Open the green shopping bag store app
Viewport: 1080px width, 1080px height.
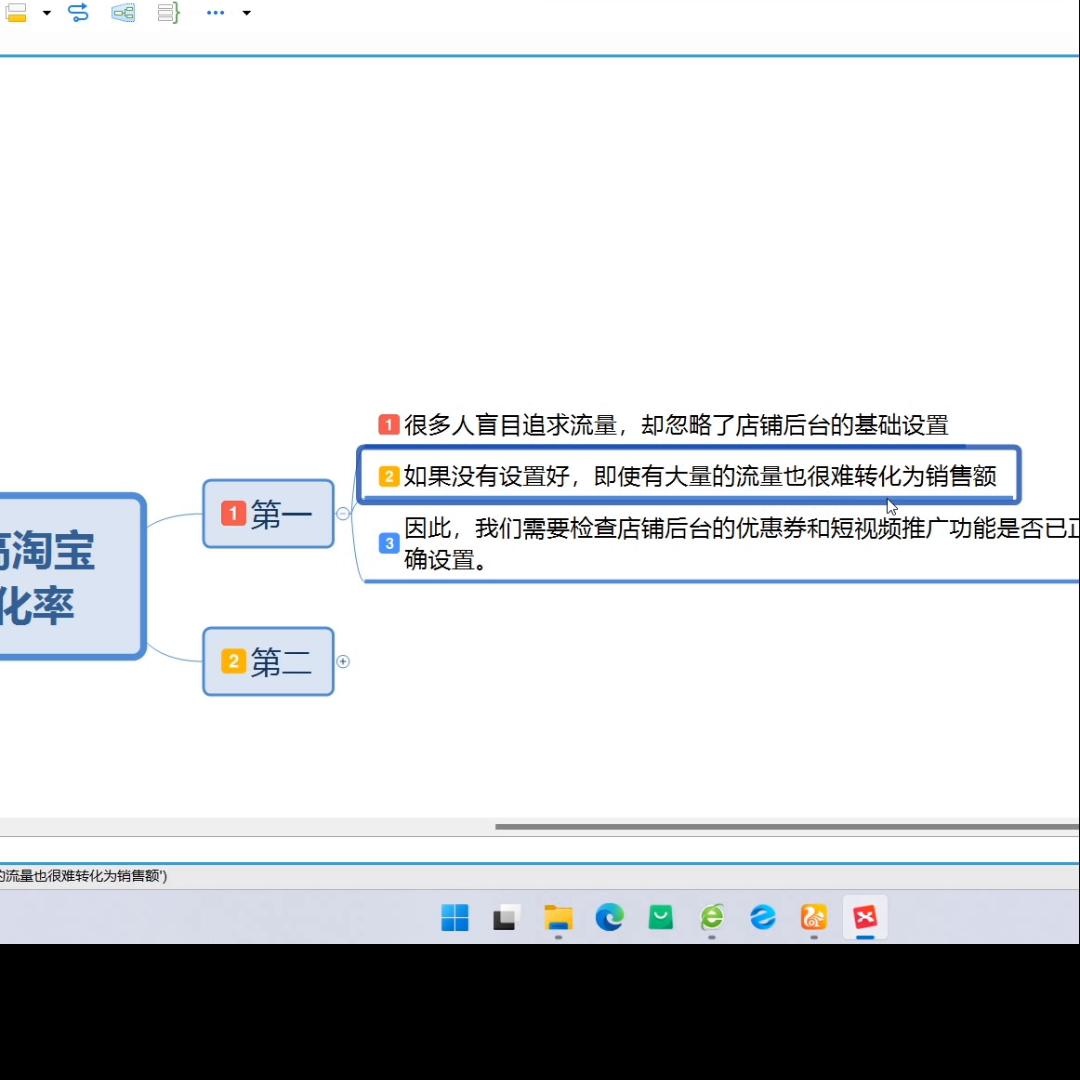point(661,917)
